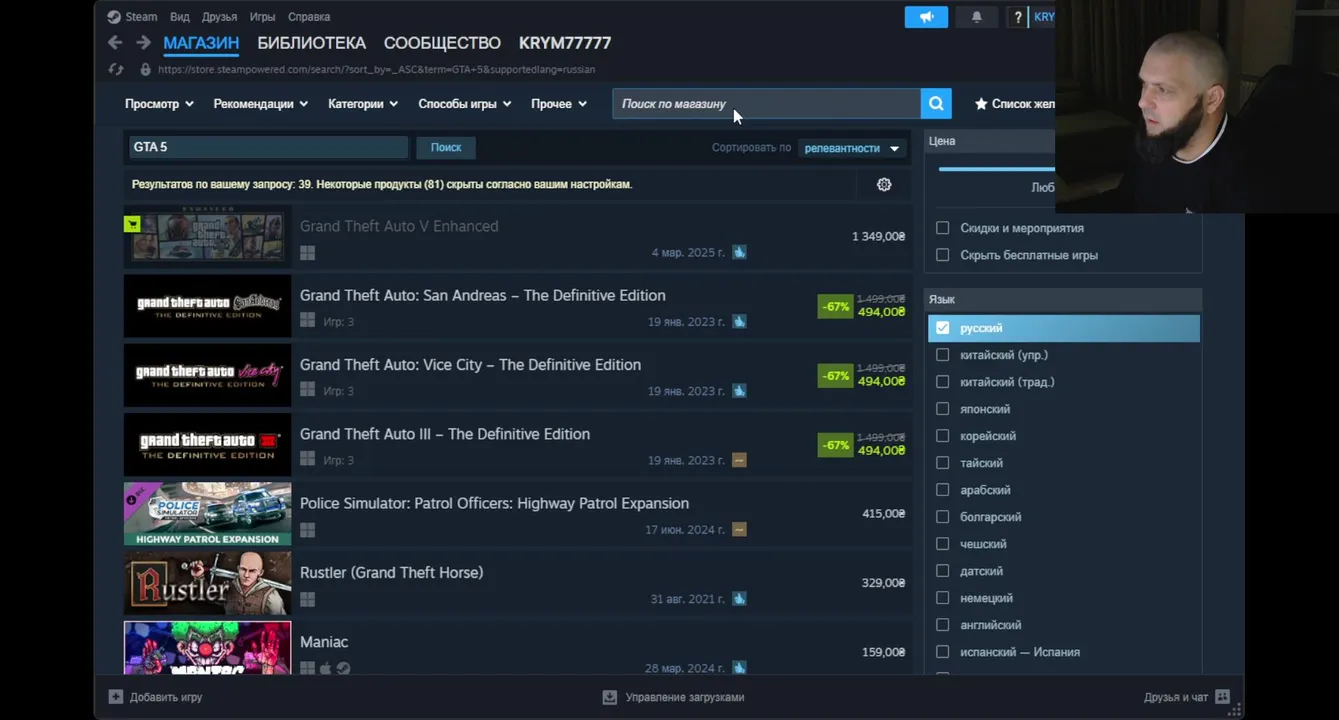
Task: Click the plus icon for Add a Game
Action: (116, 697)
